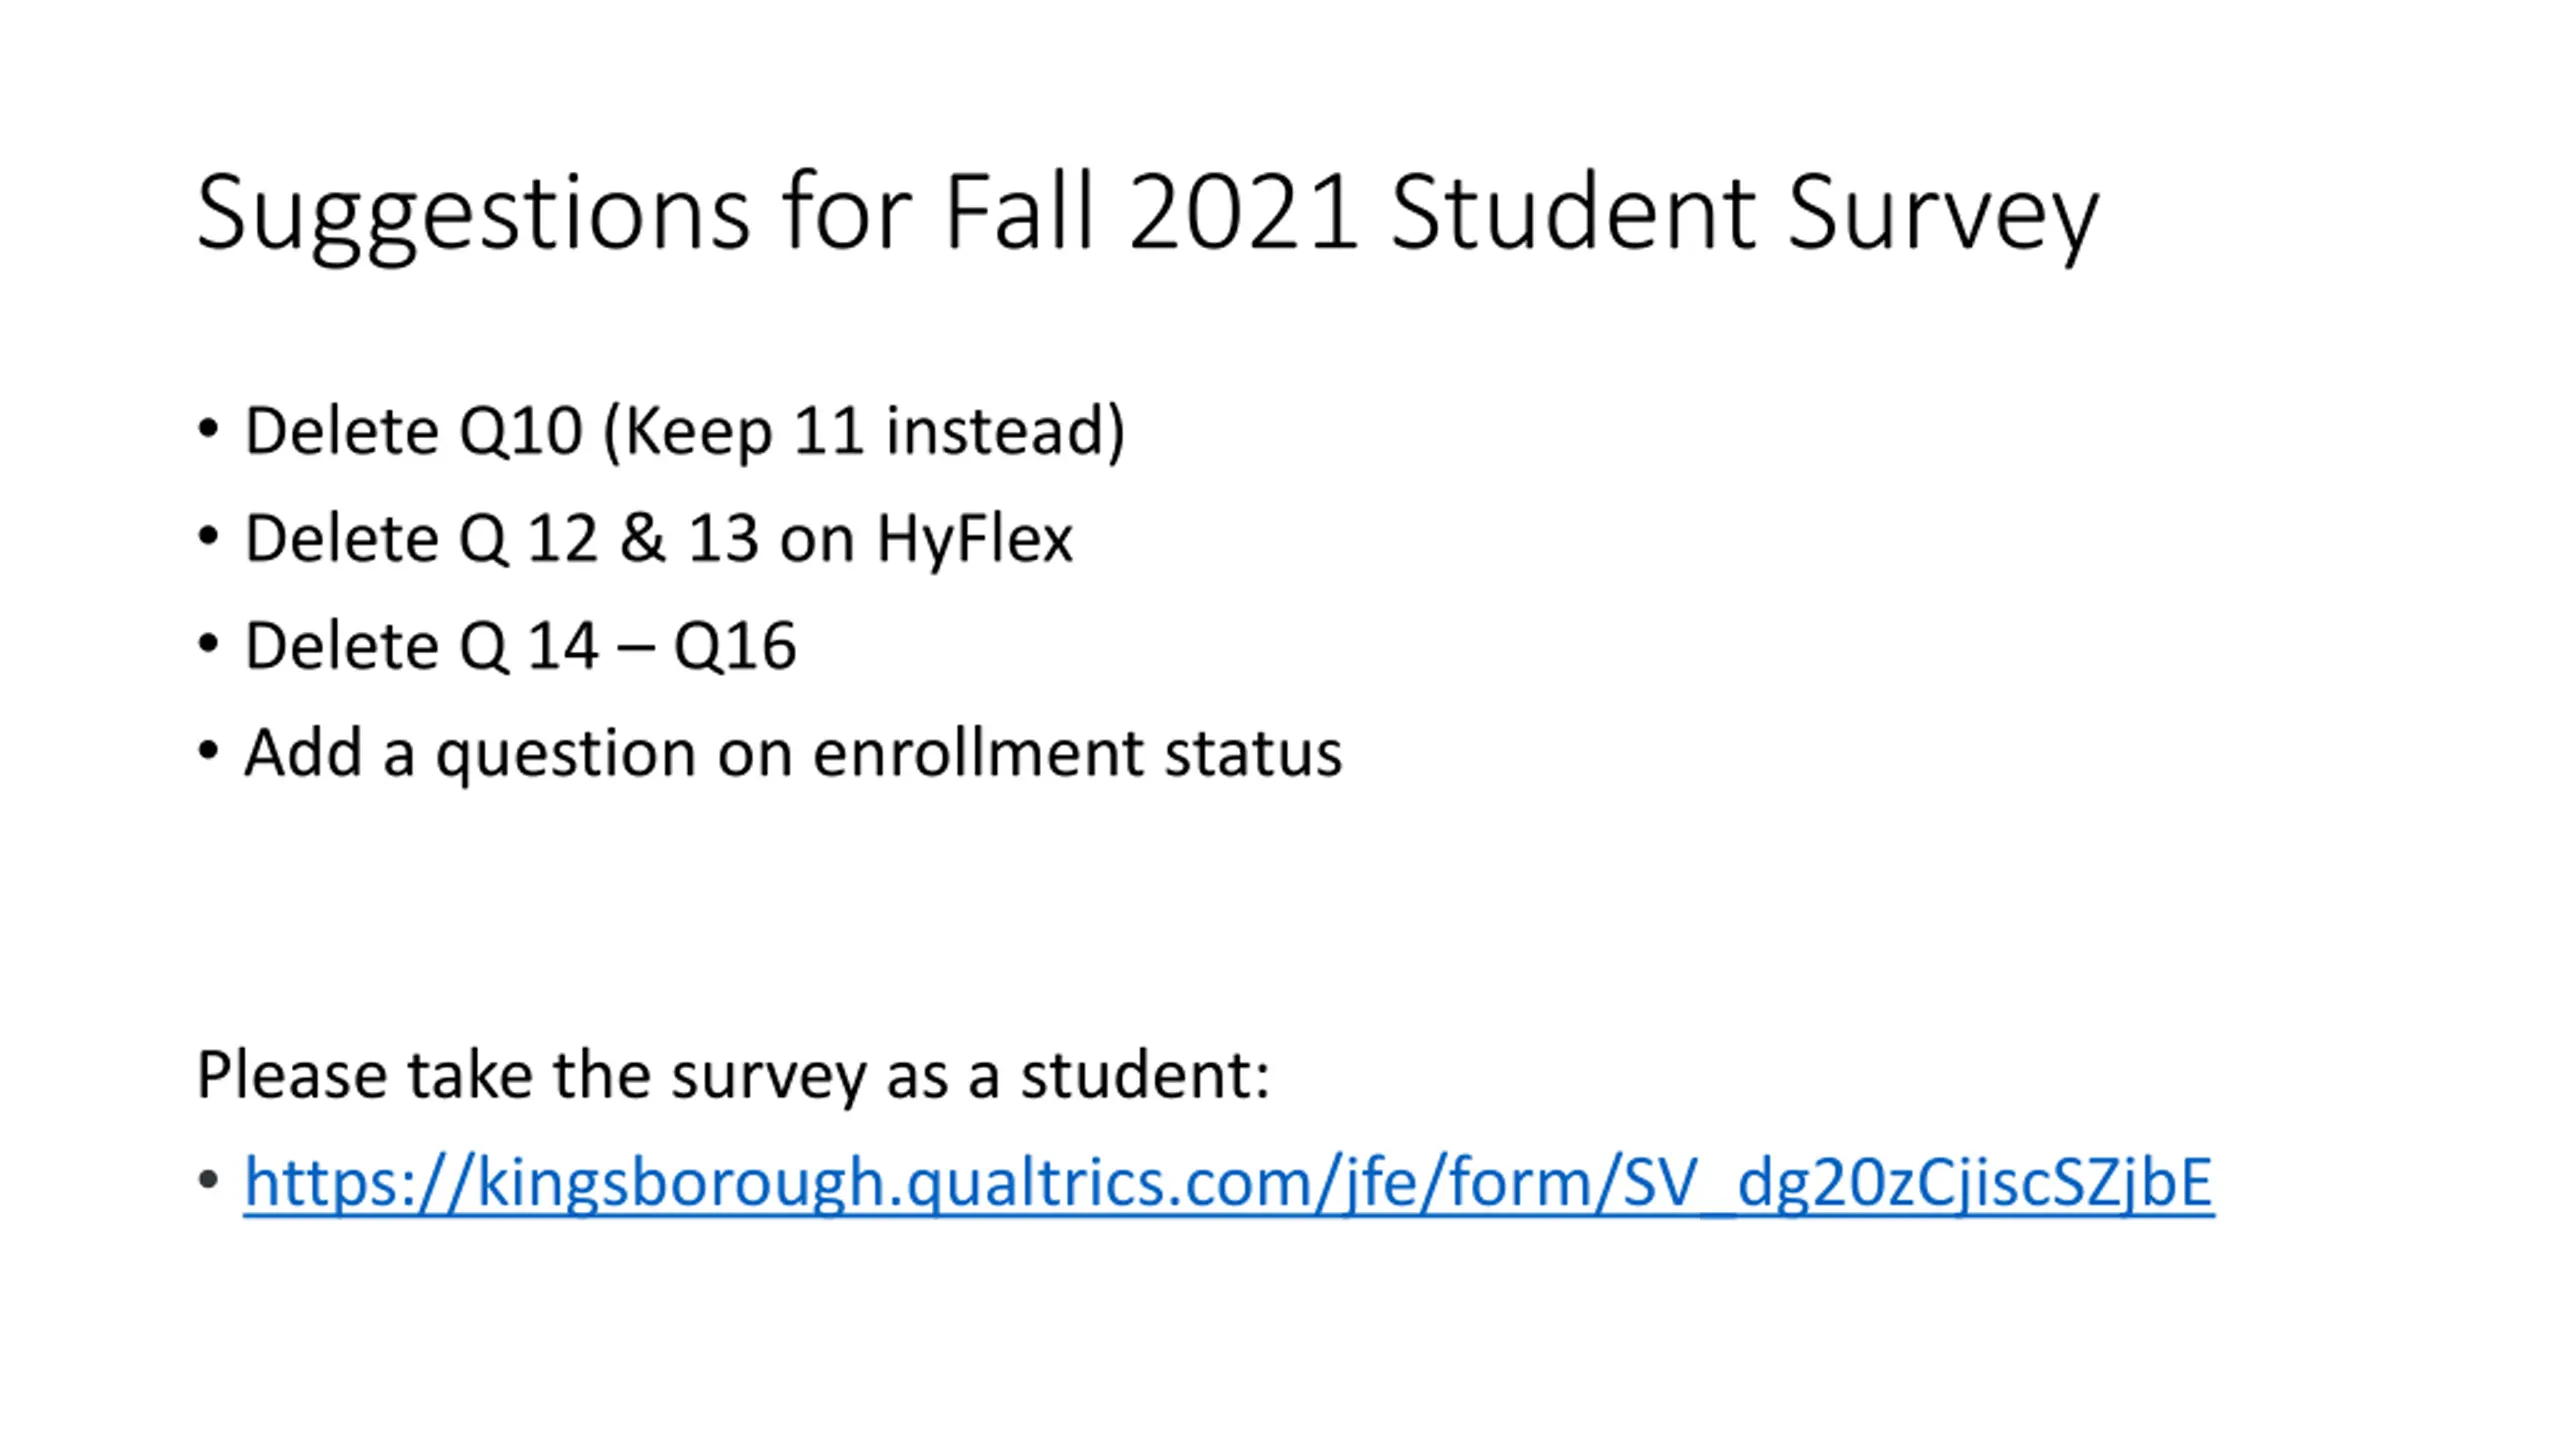
Task: Click the word 'Suggestions' in the title
Action: [473, 214]
